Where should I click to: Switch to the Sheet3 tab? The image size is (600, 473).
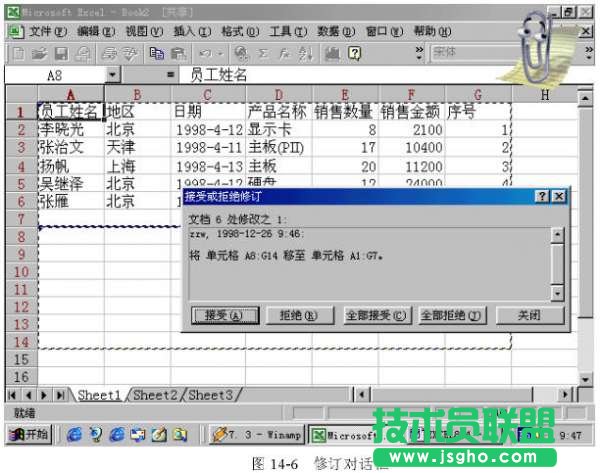click(x=210, y=395)
